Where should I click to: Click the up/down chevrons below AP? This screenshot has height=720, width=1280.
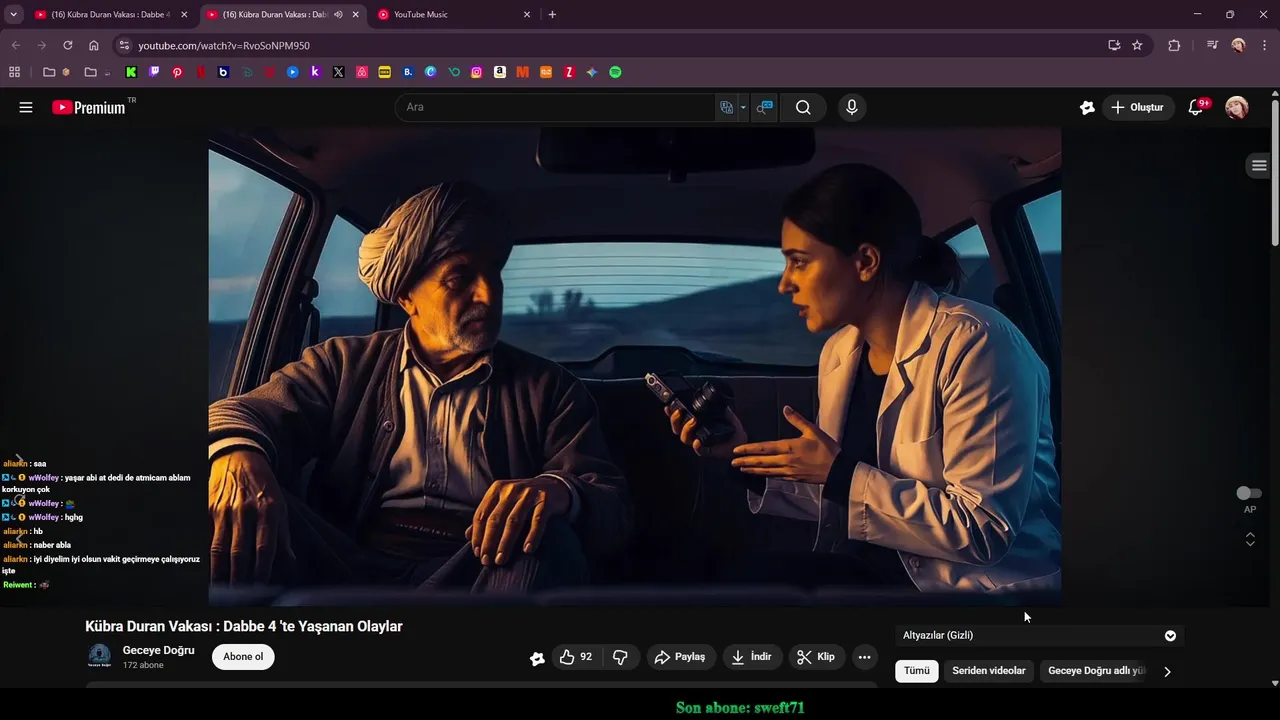tap(1250, 539)
